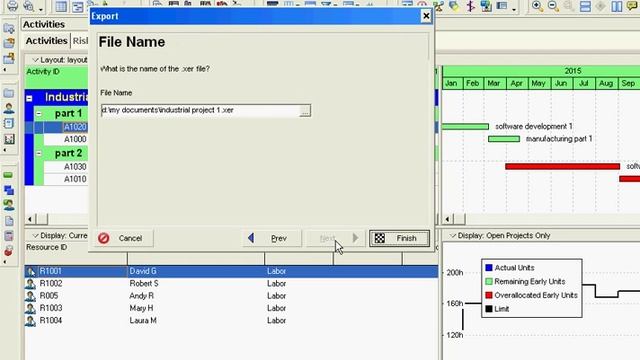Click the horizontal rows layout icon
The width and height of the screenshot is (640, 360).
click(585, 6)
